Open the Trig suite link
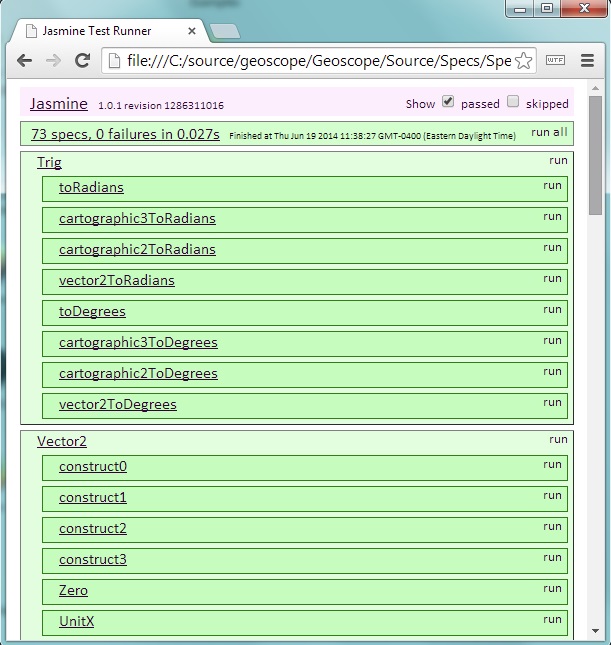The height and width of the screenshot is (645, 611). pos(49,162)
